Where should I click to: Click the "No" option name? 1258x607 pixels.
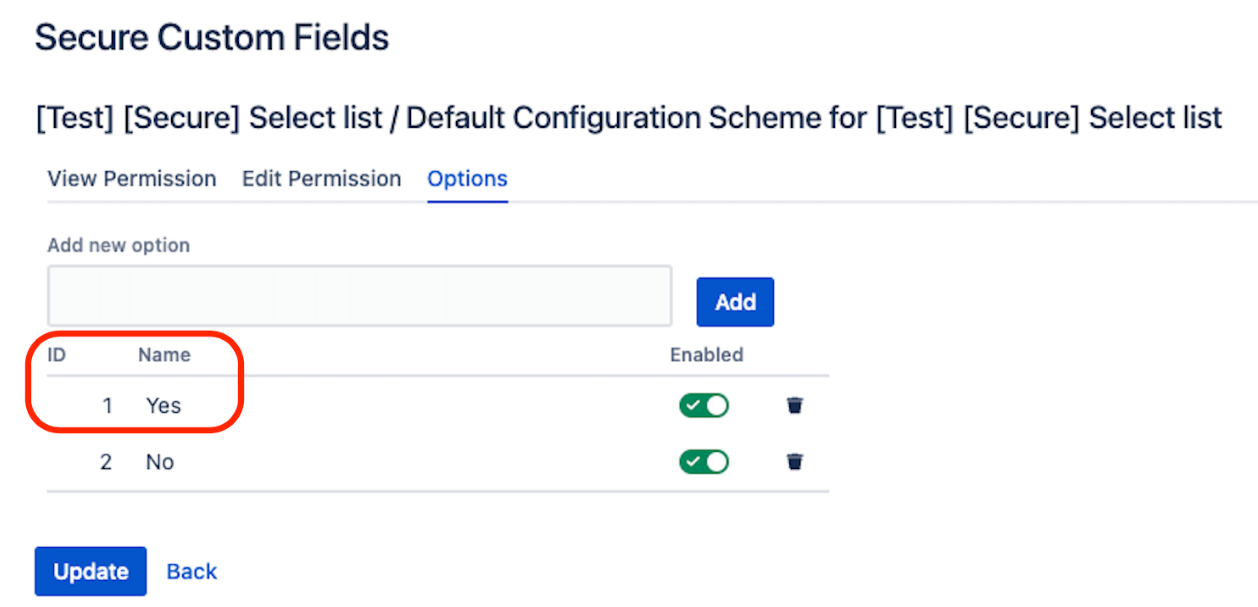pos(160,462)
